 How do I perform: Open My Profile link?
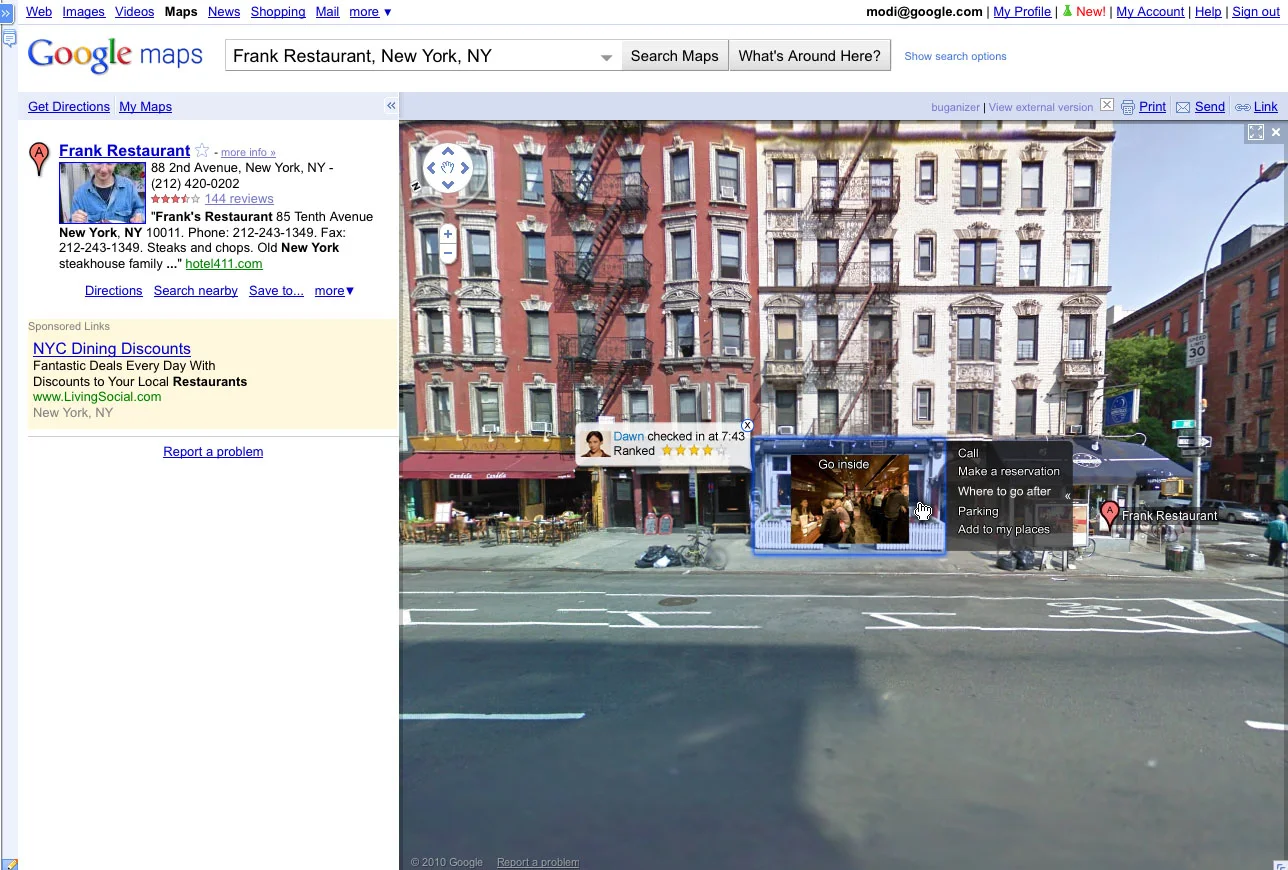point(1022,12)
